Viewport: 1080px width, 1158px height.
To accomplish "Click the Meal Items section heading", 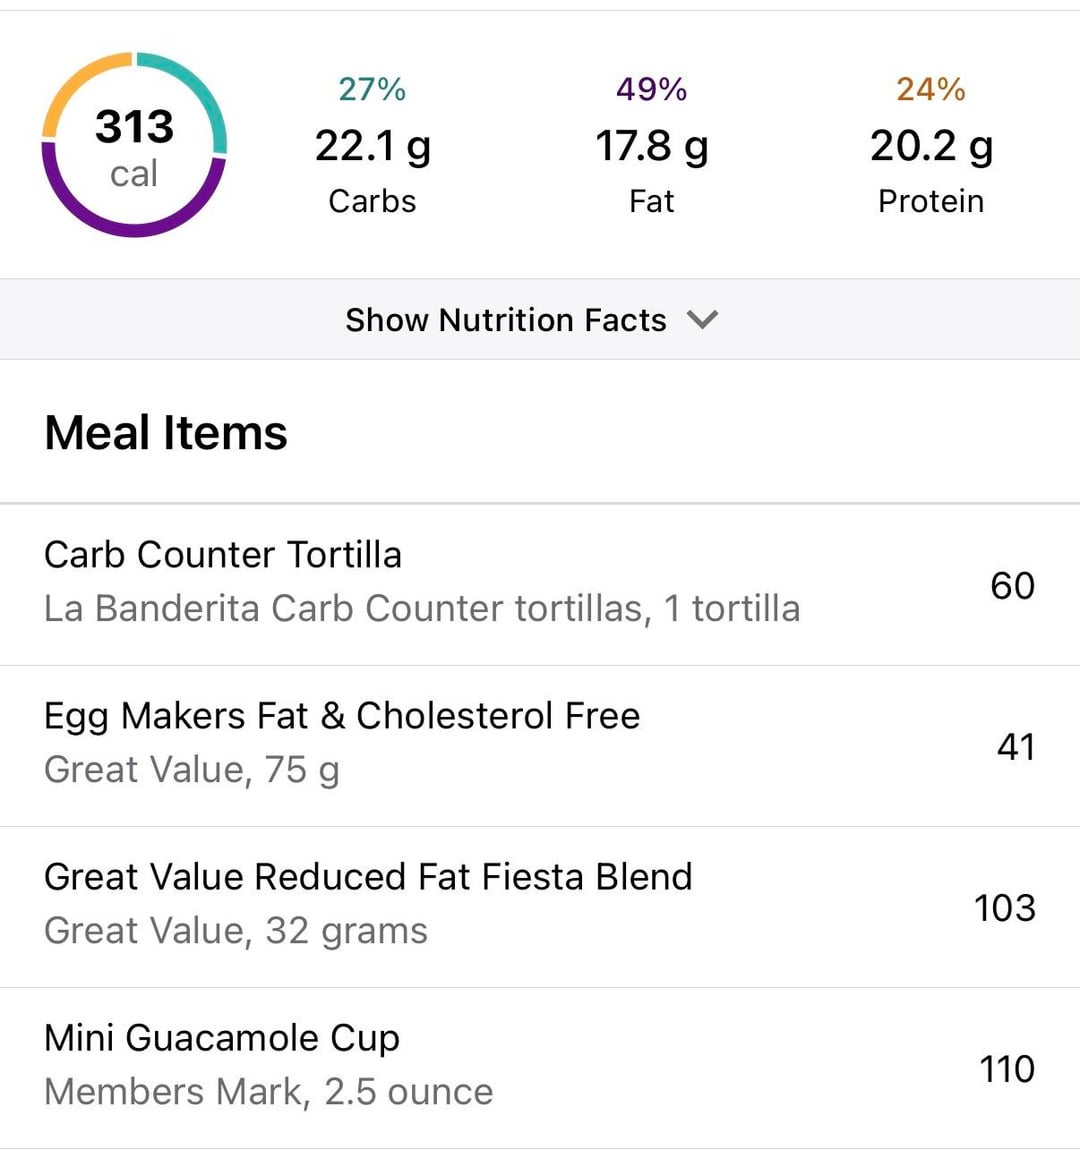I will point(166,433).
